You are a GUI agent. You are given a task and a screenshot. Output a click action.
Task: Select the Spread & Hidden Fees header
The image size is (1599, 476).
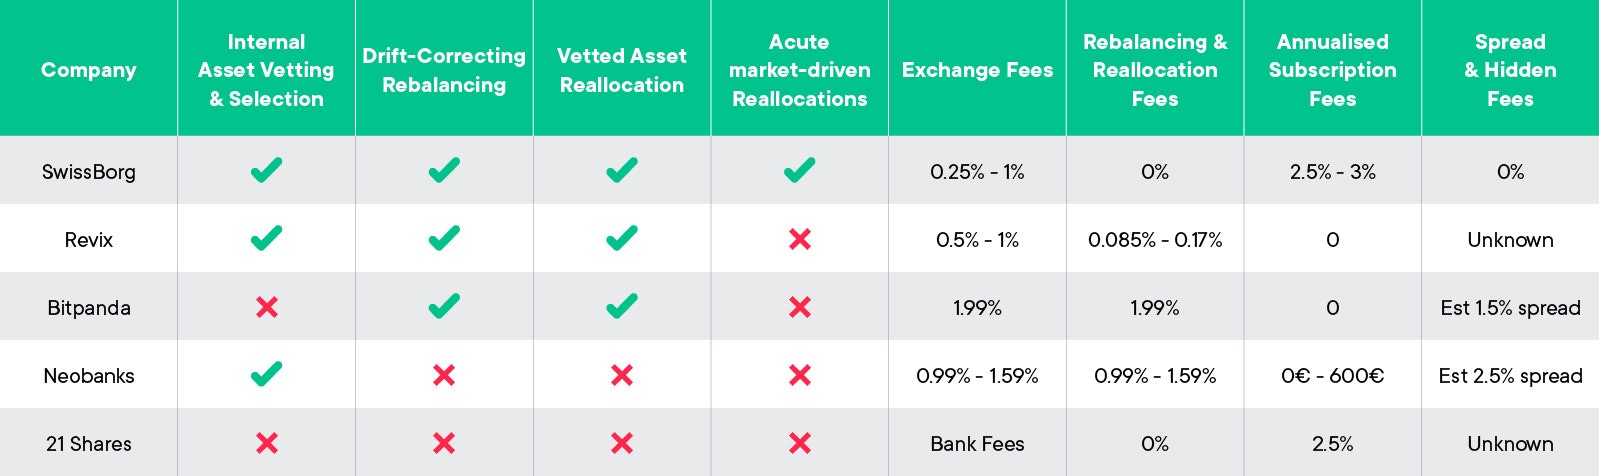tap(1510, 70)
